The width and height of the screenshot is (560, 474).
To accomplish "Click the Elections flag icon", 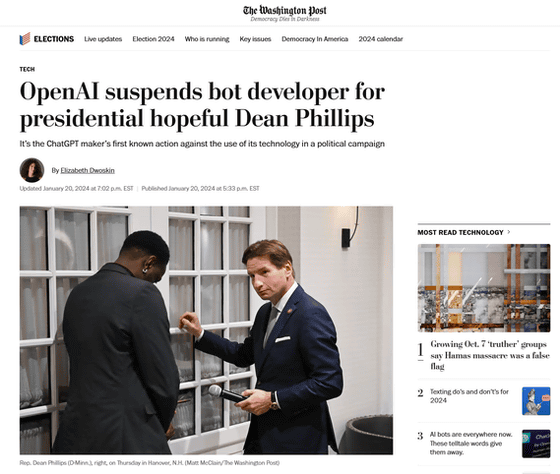I will tap(25, 39).
